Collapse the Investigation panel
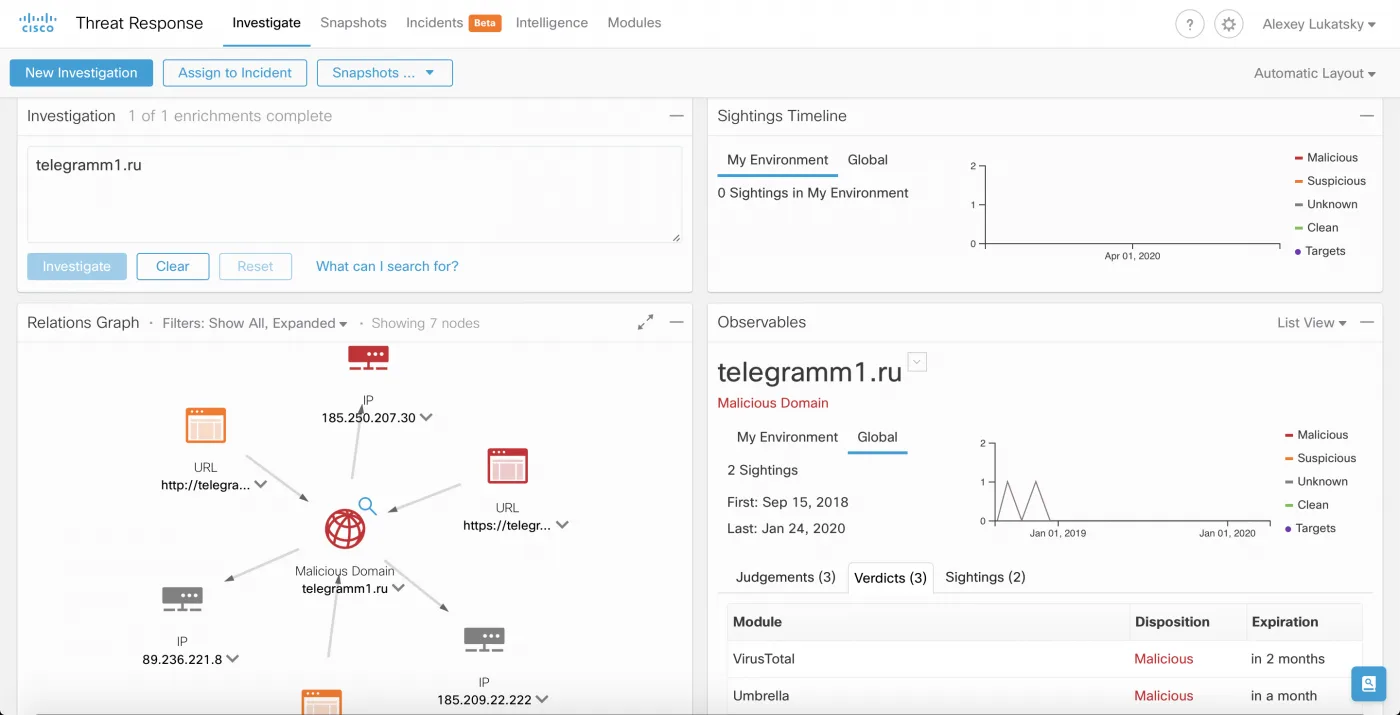 tap(677, 116)
